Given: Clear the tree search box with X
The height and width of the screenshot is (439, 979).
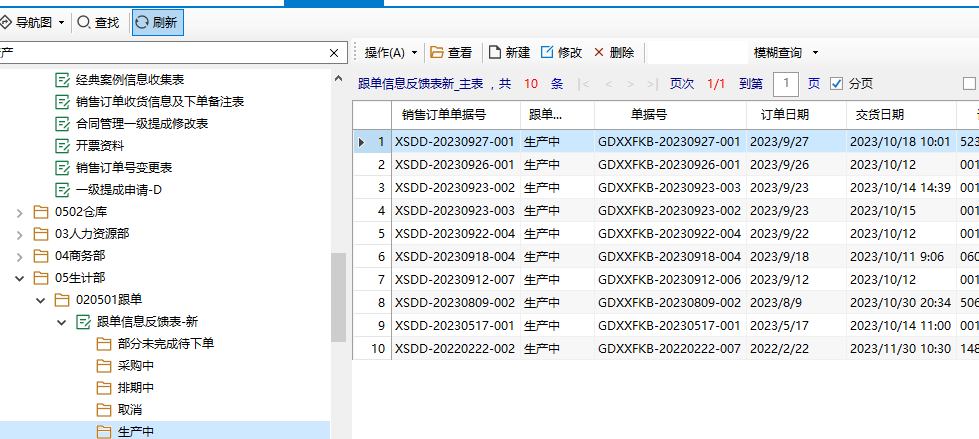Looking at the screenshot, I should coord(334,53).
